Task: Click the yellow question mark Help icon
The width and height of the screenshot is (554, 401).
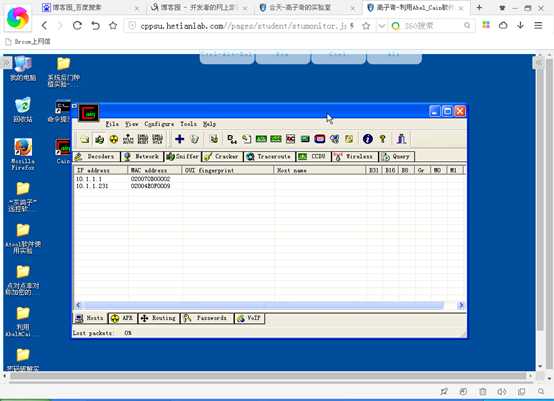Action: pos(382,139)
